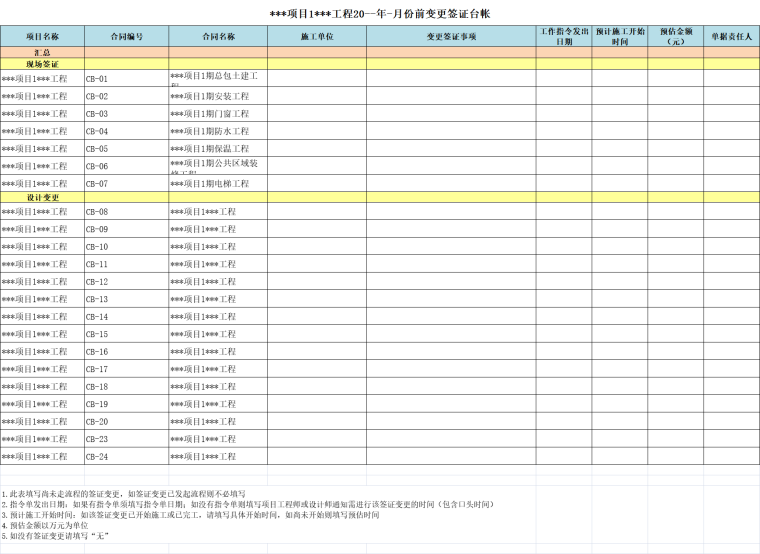
Task: Select cell CB-07
Action: [x=127, y=183]
